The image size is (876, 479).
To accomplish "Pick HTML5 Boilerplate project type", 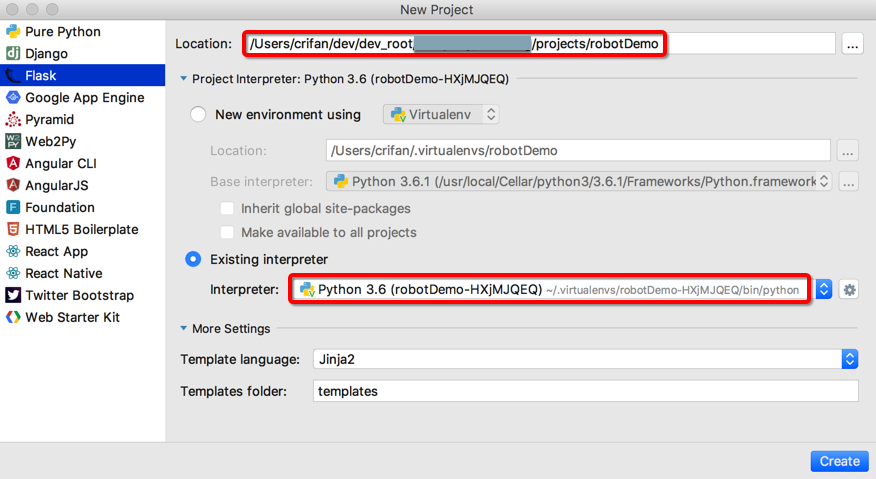I will (82, 230).
